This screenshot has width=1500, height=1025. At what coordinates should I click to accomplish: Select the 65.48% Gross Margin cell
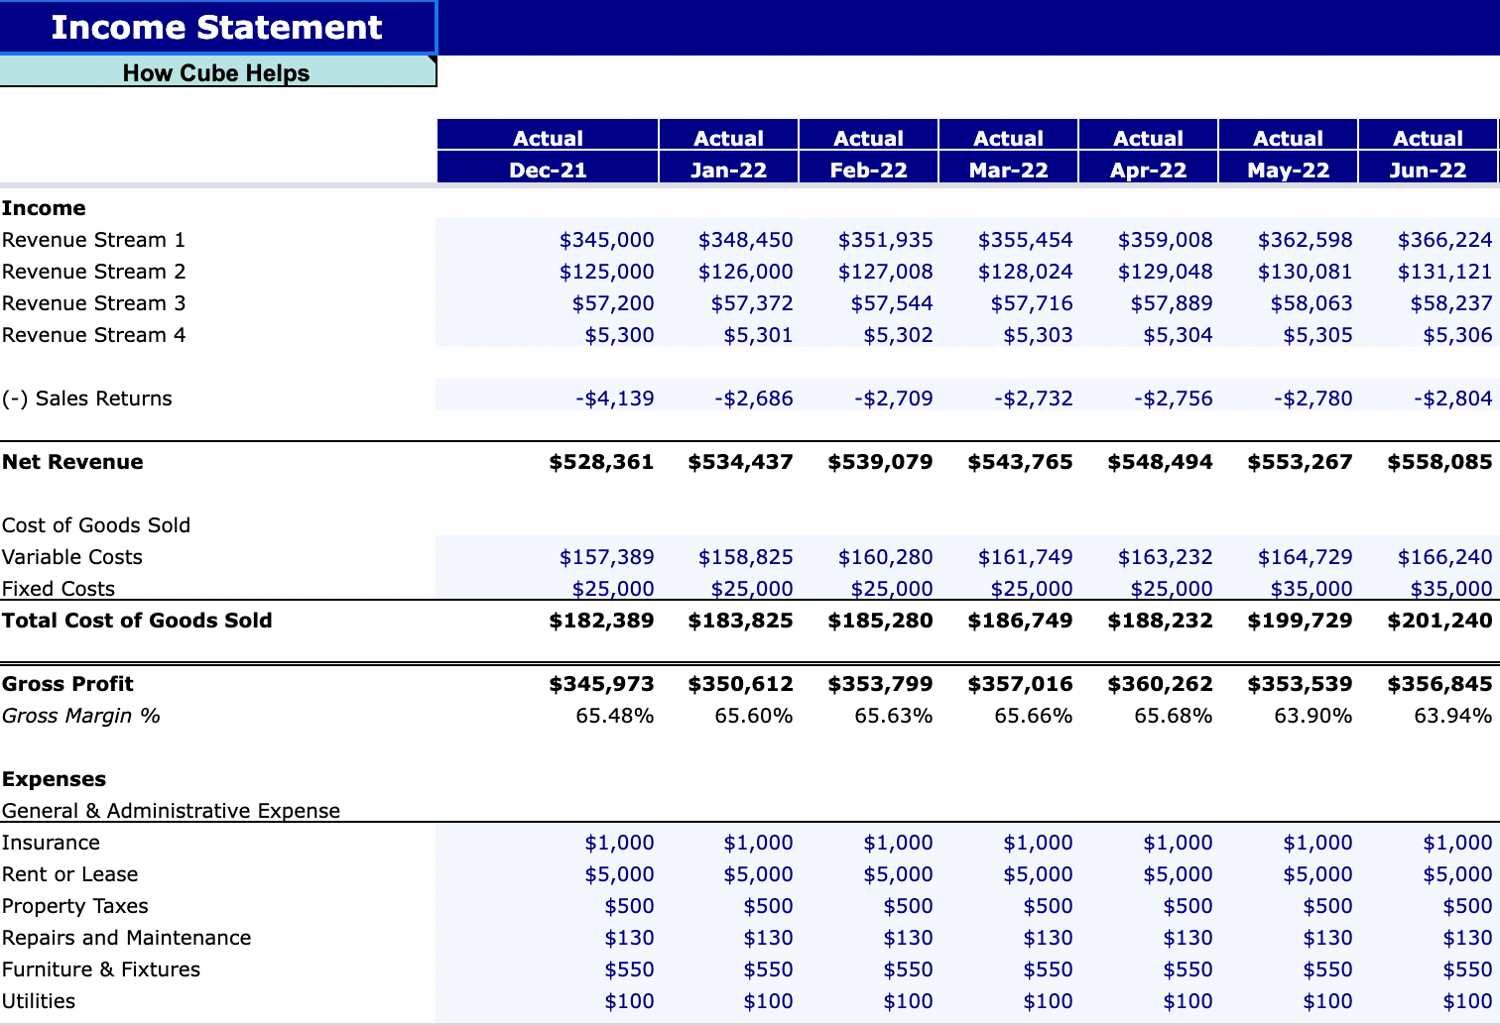615,716
